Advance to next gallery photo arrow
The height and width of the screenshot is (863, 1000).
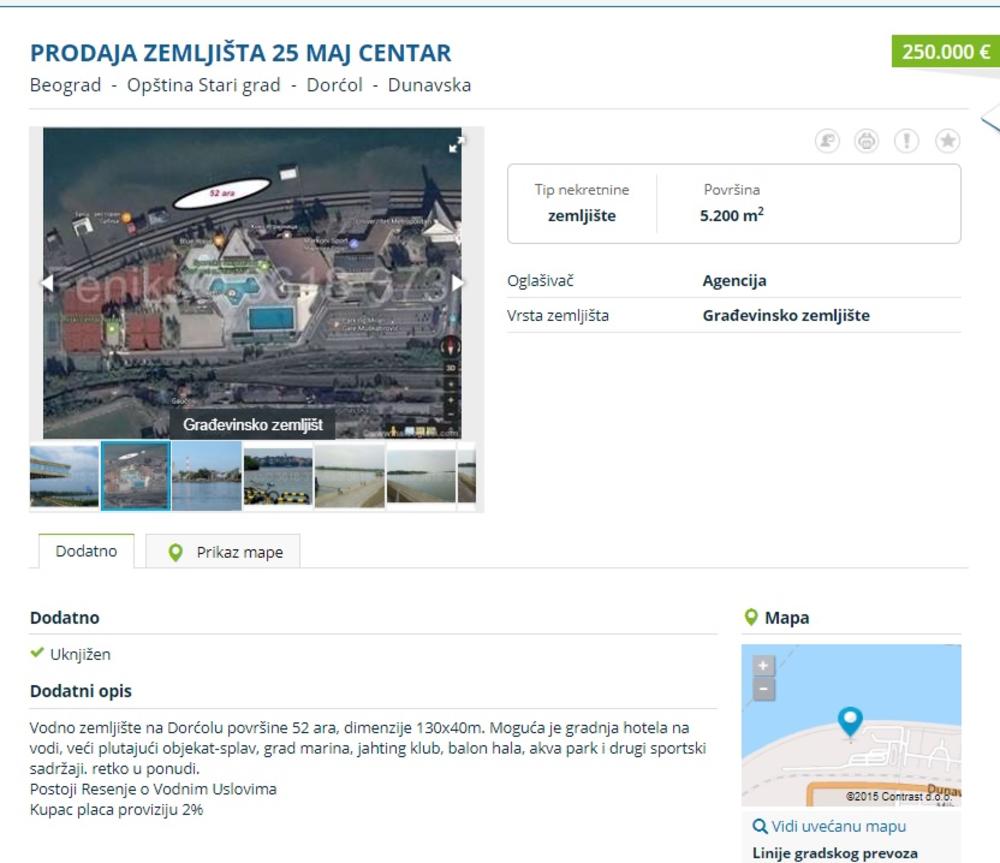(458, 283)
